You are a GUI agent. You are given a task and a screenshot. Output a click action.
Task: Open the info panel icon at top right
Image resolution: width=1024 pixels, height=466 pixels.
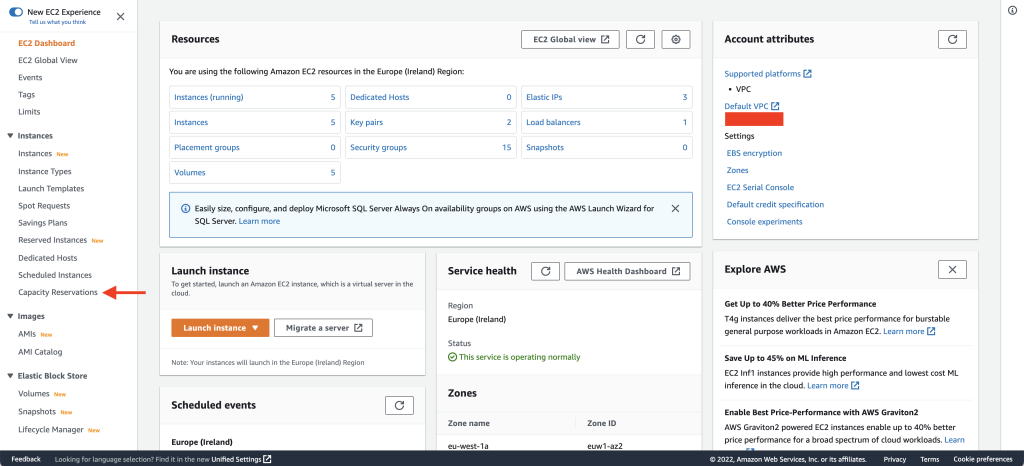tap(1012, 10)
